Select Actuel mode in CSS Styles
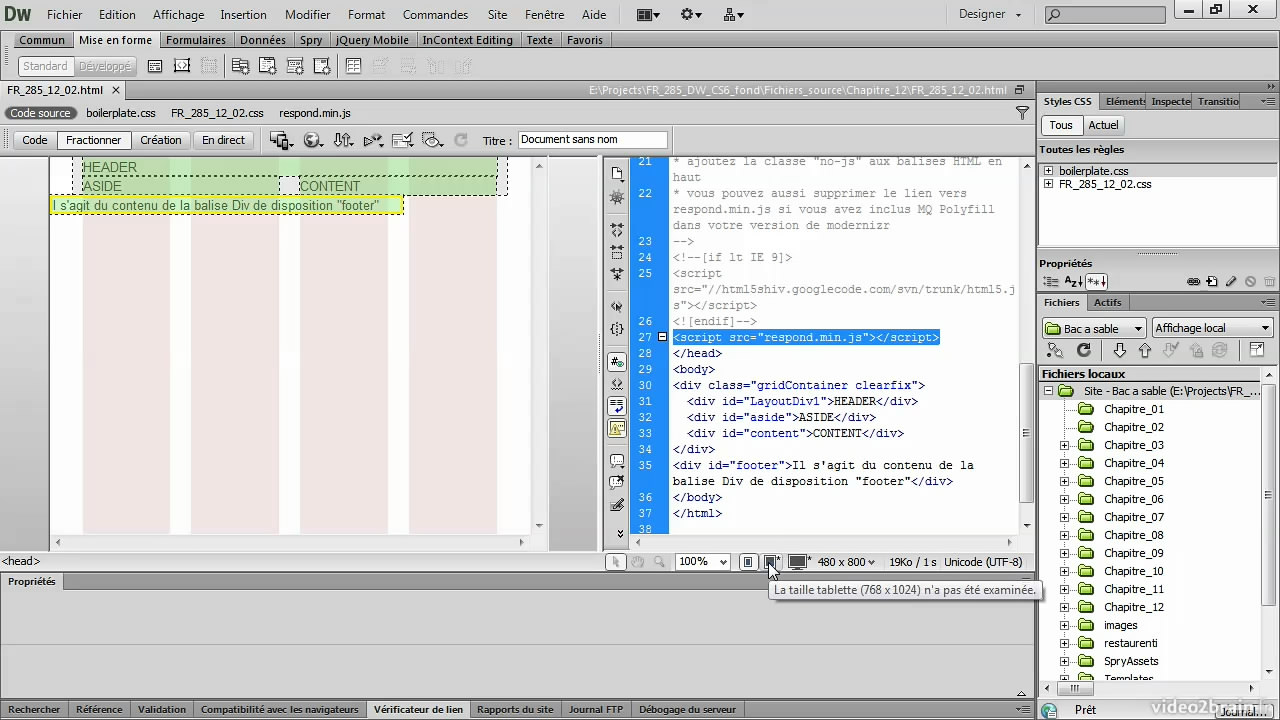Viewport: 1280px width, 720px height. 1103,125
